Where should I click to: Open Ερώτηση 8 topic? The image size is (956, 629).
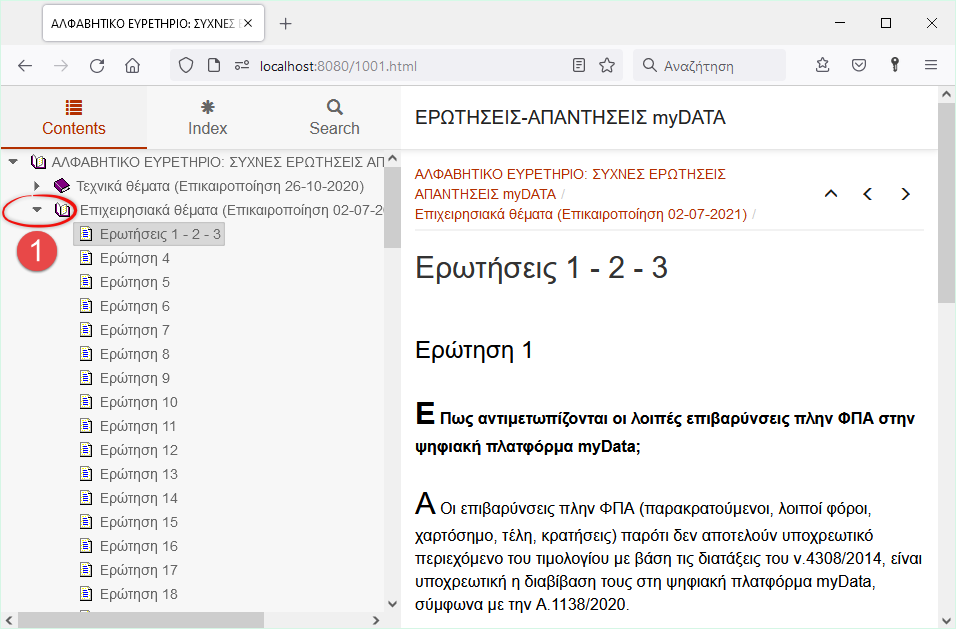click(x=135, y=354)
